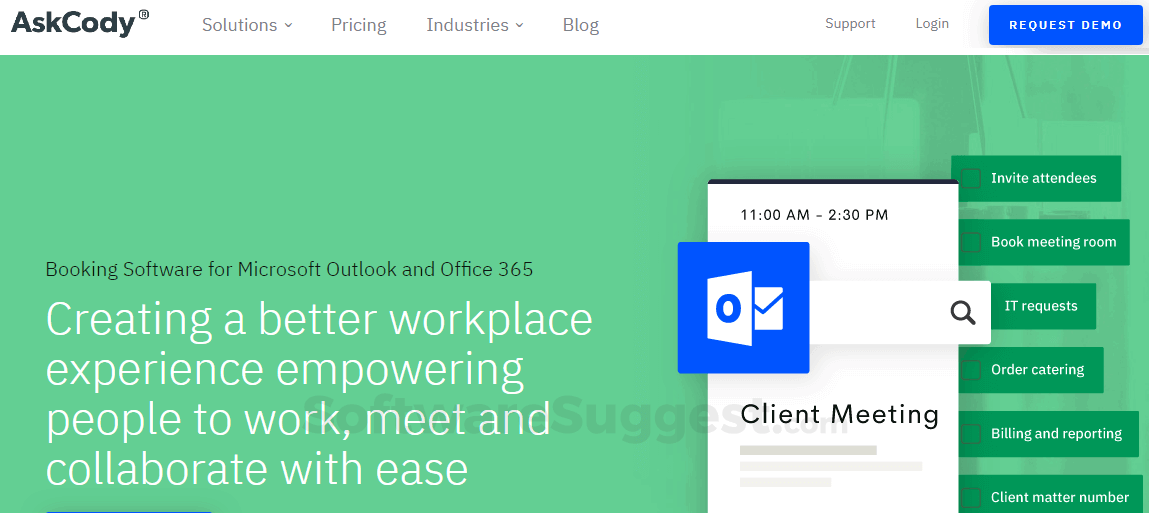1149x513 pixels.
Task: Click the Login link
Action: tap(932, 24)
